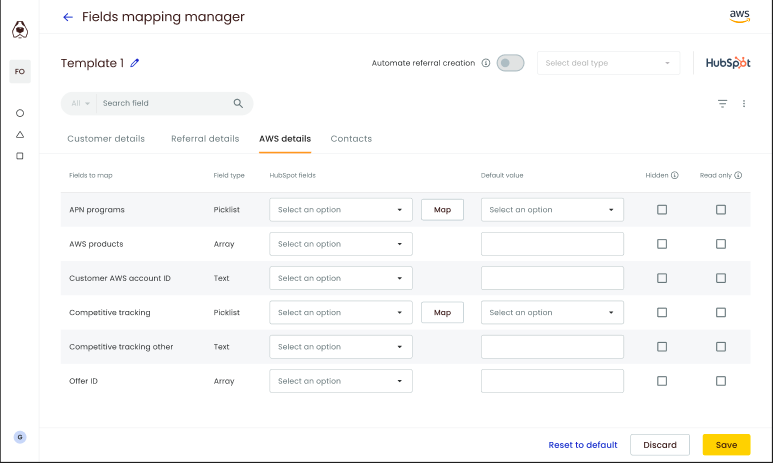
Task: Click the info icon next to Read only
Action: [x=738, y=175]
